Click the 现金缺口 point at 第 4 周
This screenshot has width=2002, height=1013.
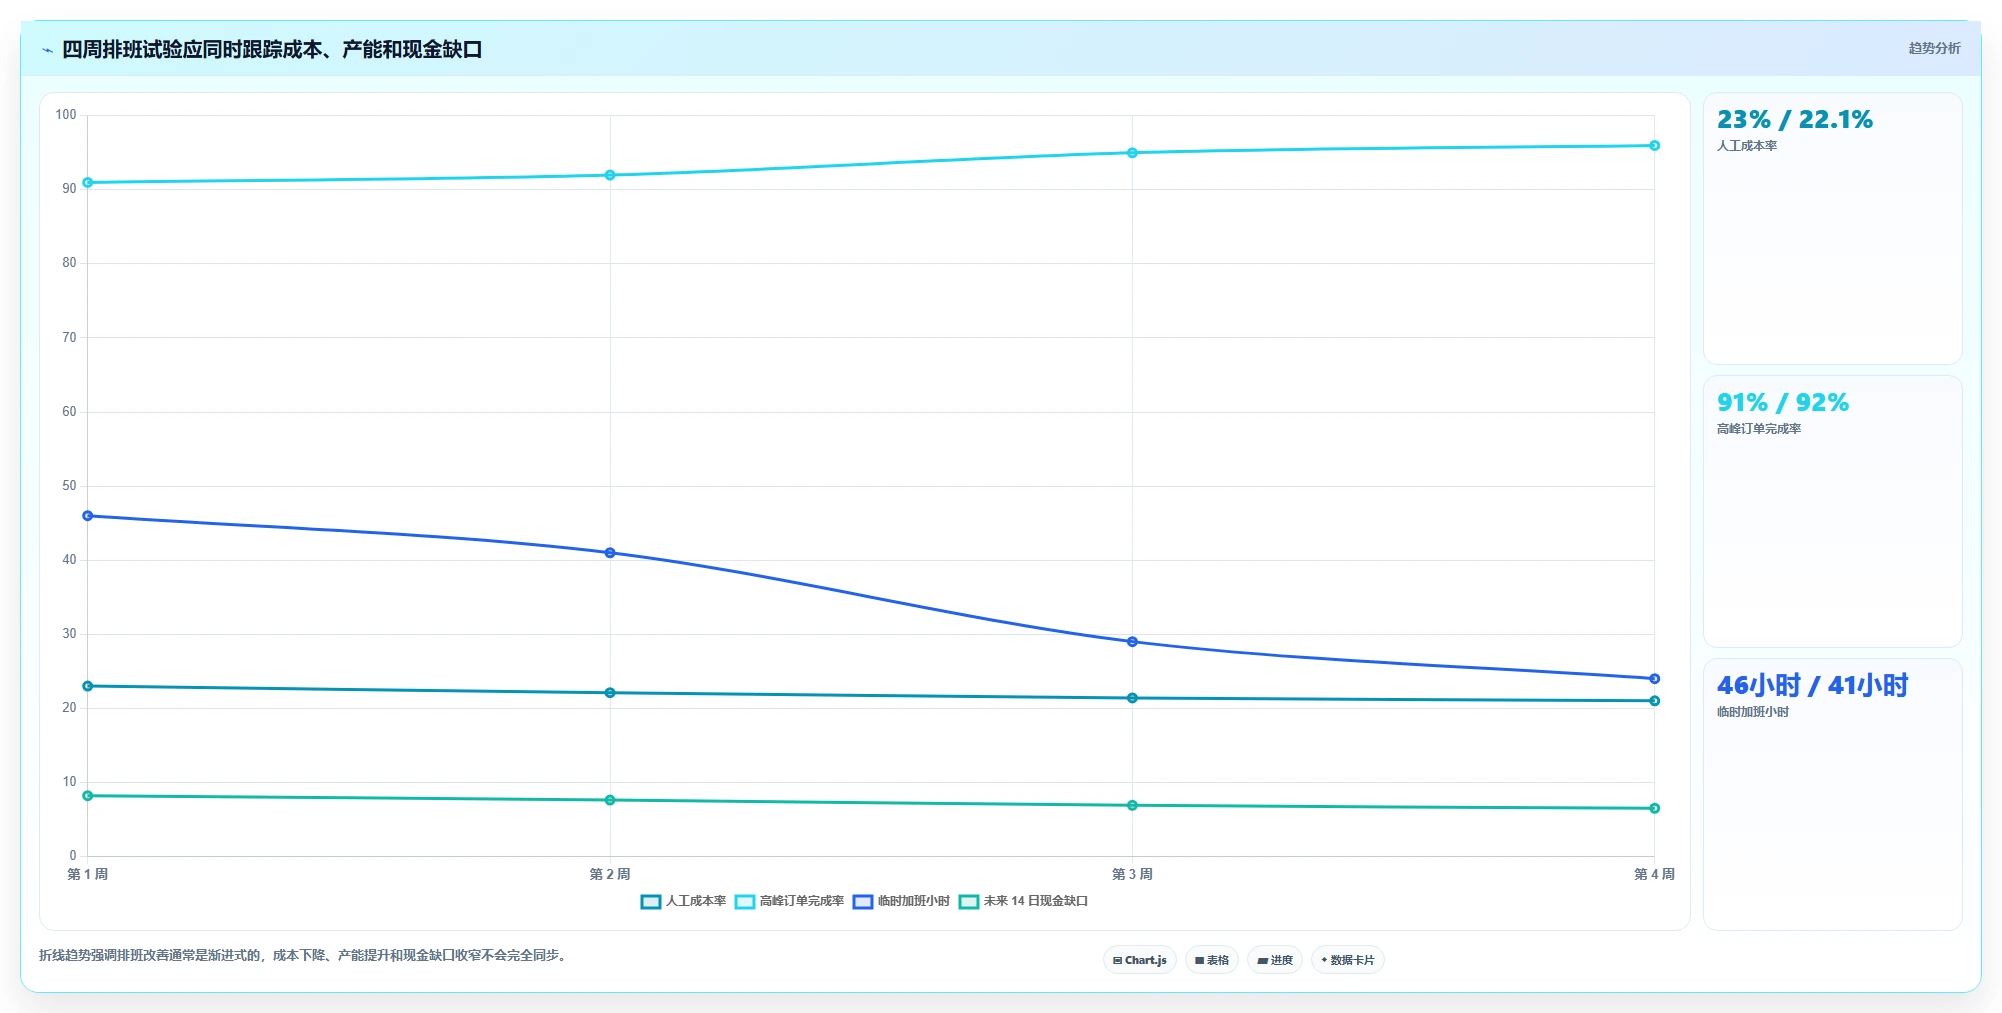click(1654, 808)
